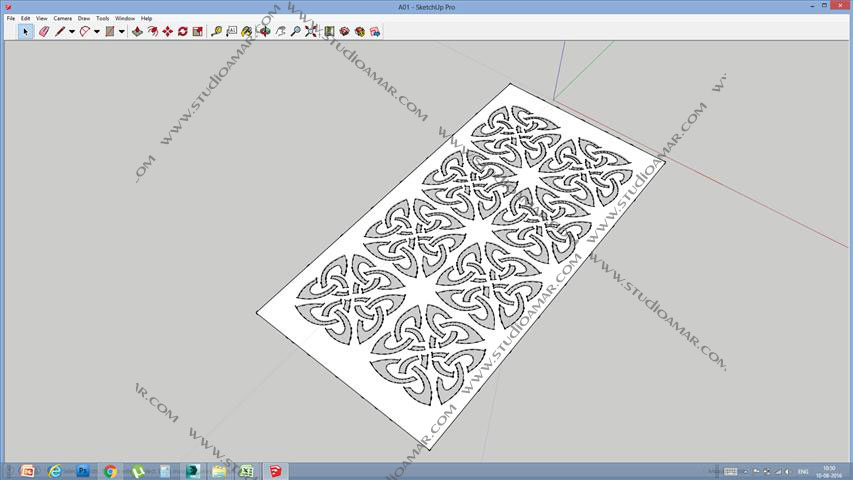Open Internet Explorer from the taskbar
Viewport: 853px width, 480px height.
point(55,471)
